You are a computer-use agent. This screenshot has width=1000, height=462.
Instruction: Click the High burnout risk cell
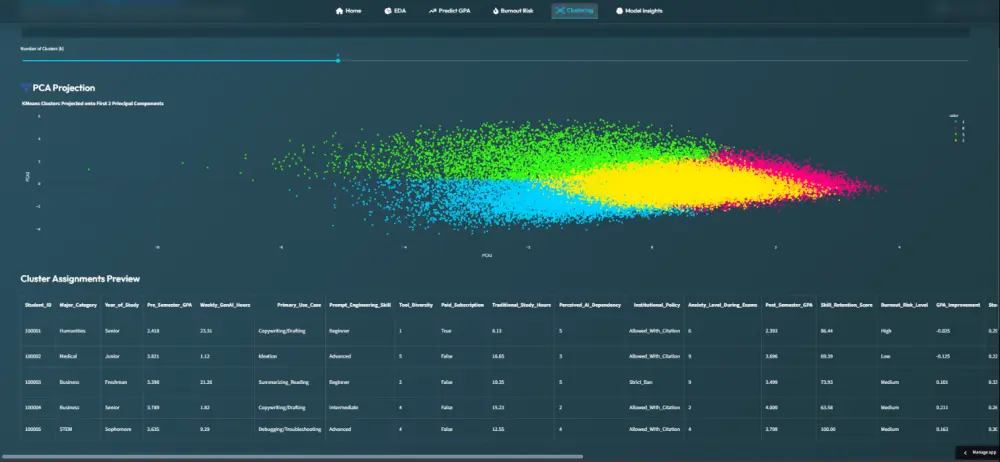click(x=886, y=331)
